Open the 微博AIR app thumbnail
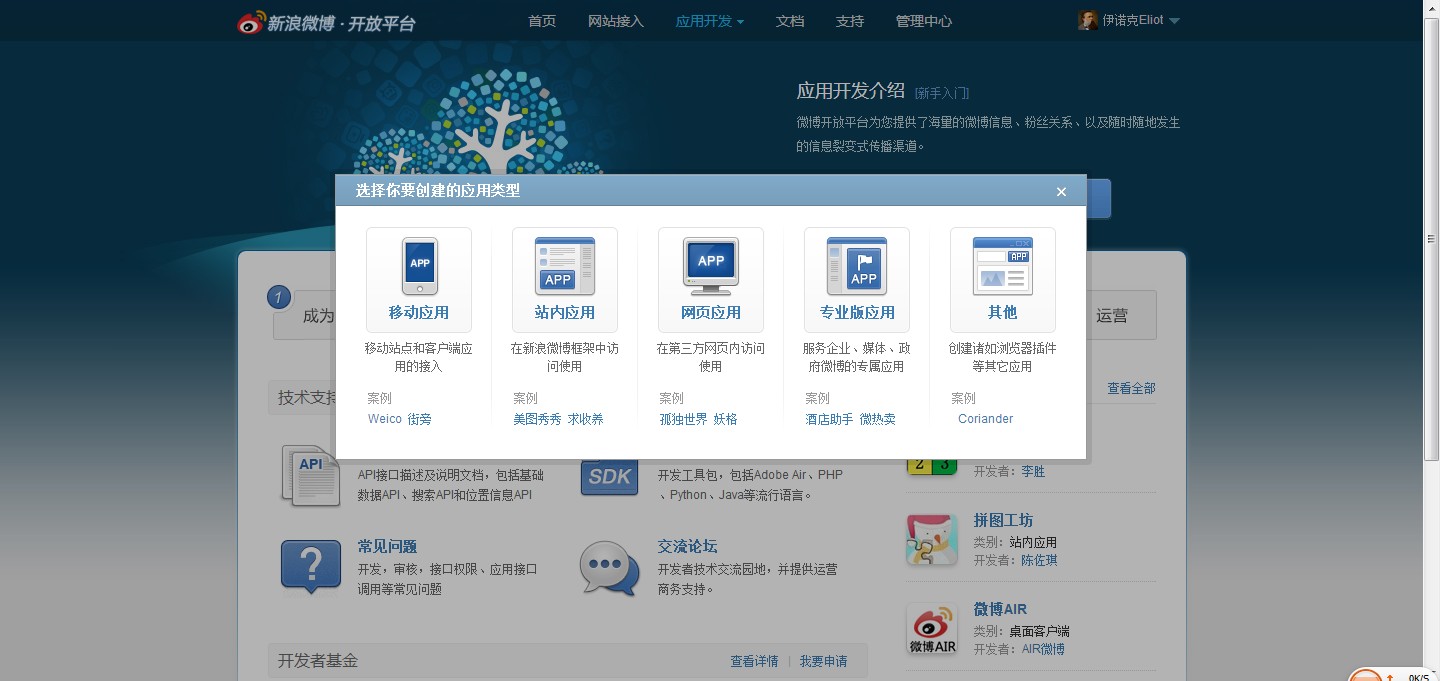Screen dimensions: 1440x681 pos(932,629)
